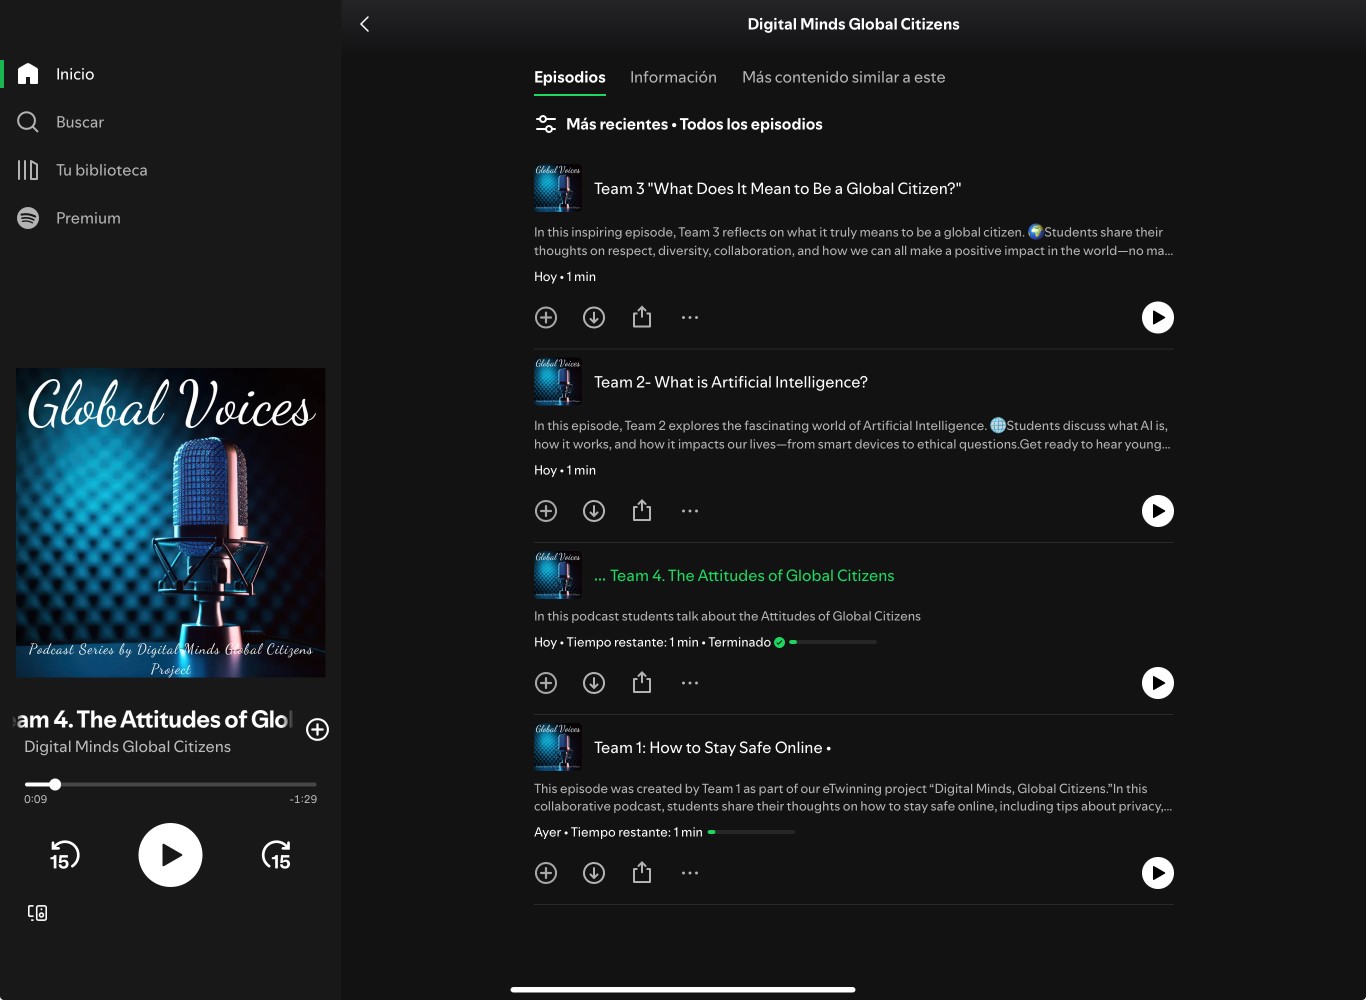This screenshot has width=1366, height=1000.
Task: Open the connect to device icon
Action: [x=37, y=912]
